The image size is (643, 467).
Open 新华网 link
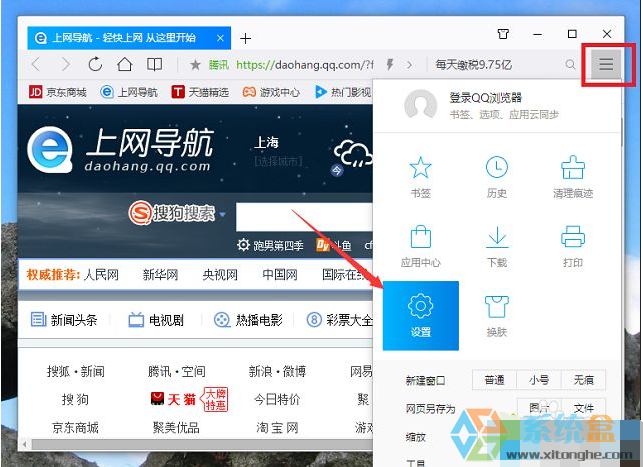160,275
